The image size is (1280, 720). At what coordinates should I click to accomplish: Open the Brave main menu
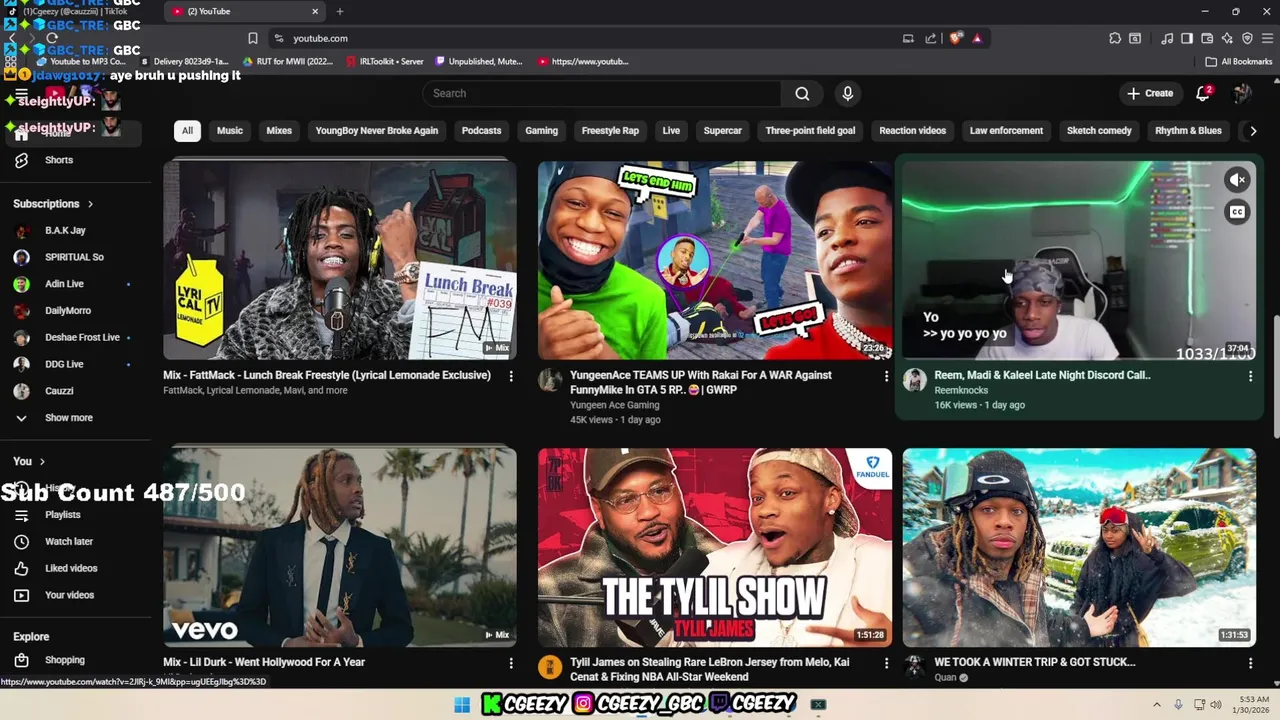[1267, 38]
